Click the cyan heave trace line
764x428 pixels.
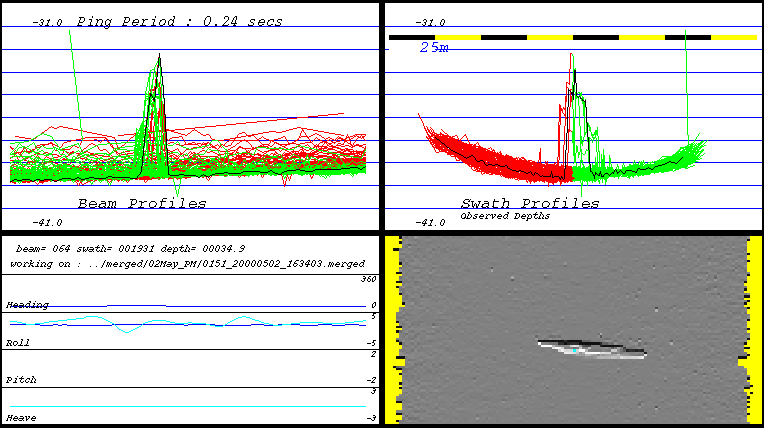click(185, 406)
